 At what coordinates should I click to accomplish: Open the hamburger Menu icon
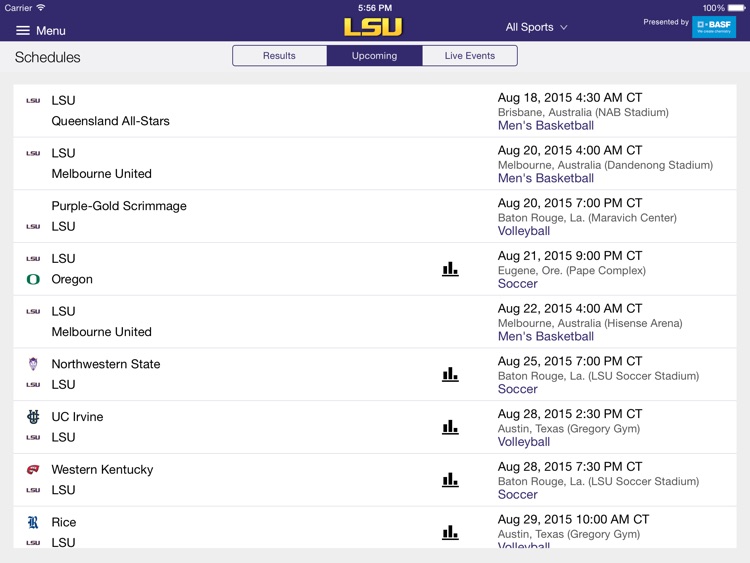(22, 31)
